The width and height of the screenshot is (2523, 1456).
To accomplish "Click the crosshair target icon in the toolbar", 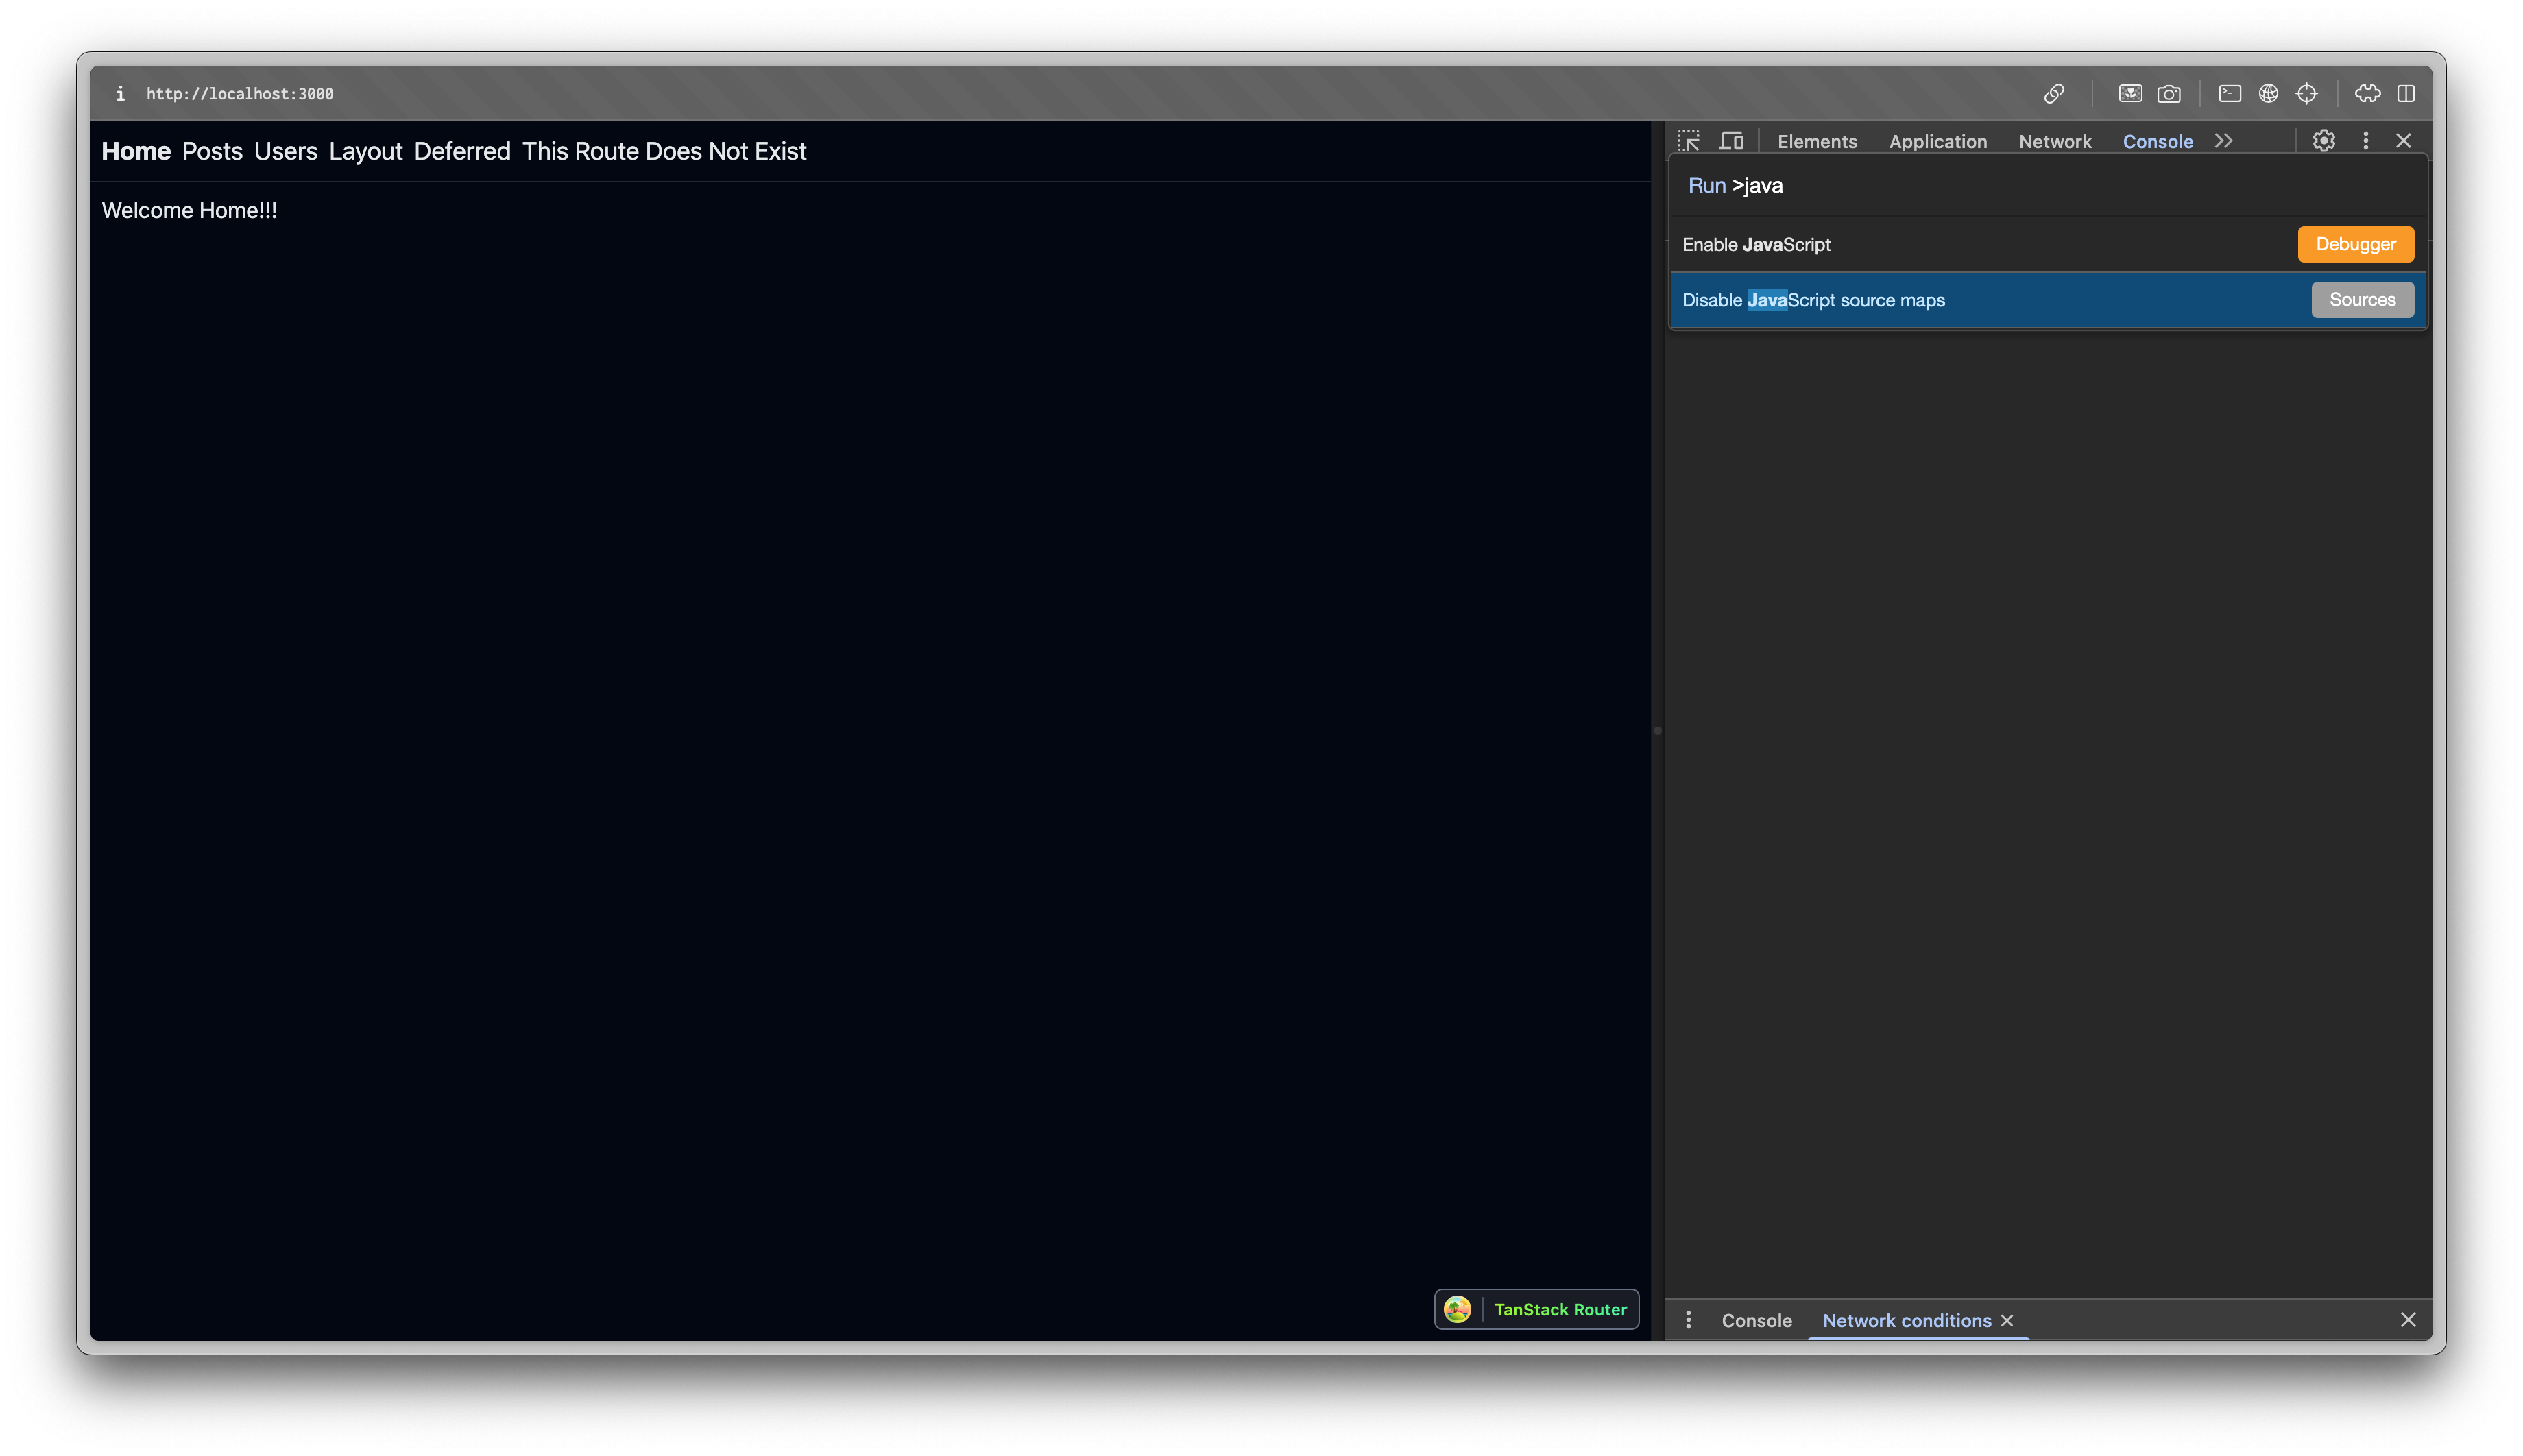I will [2307, 93].
